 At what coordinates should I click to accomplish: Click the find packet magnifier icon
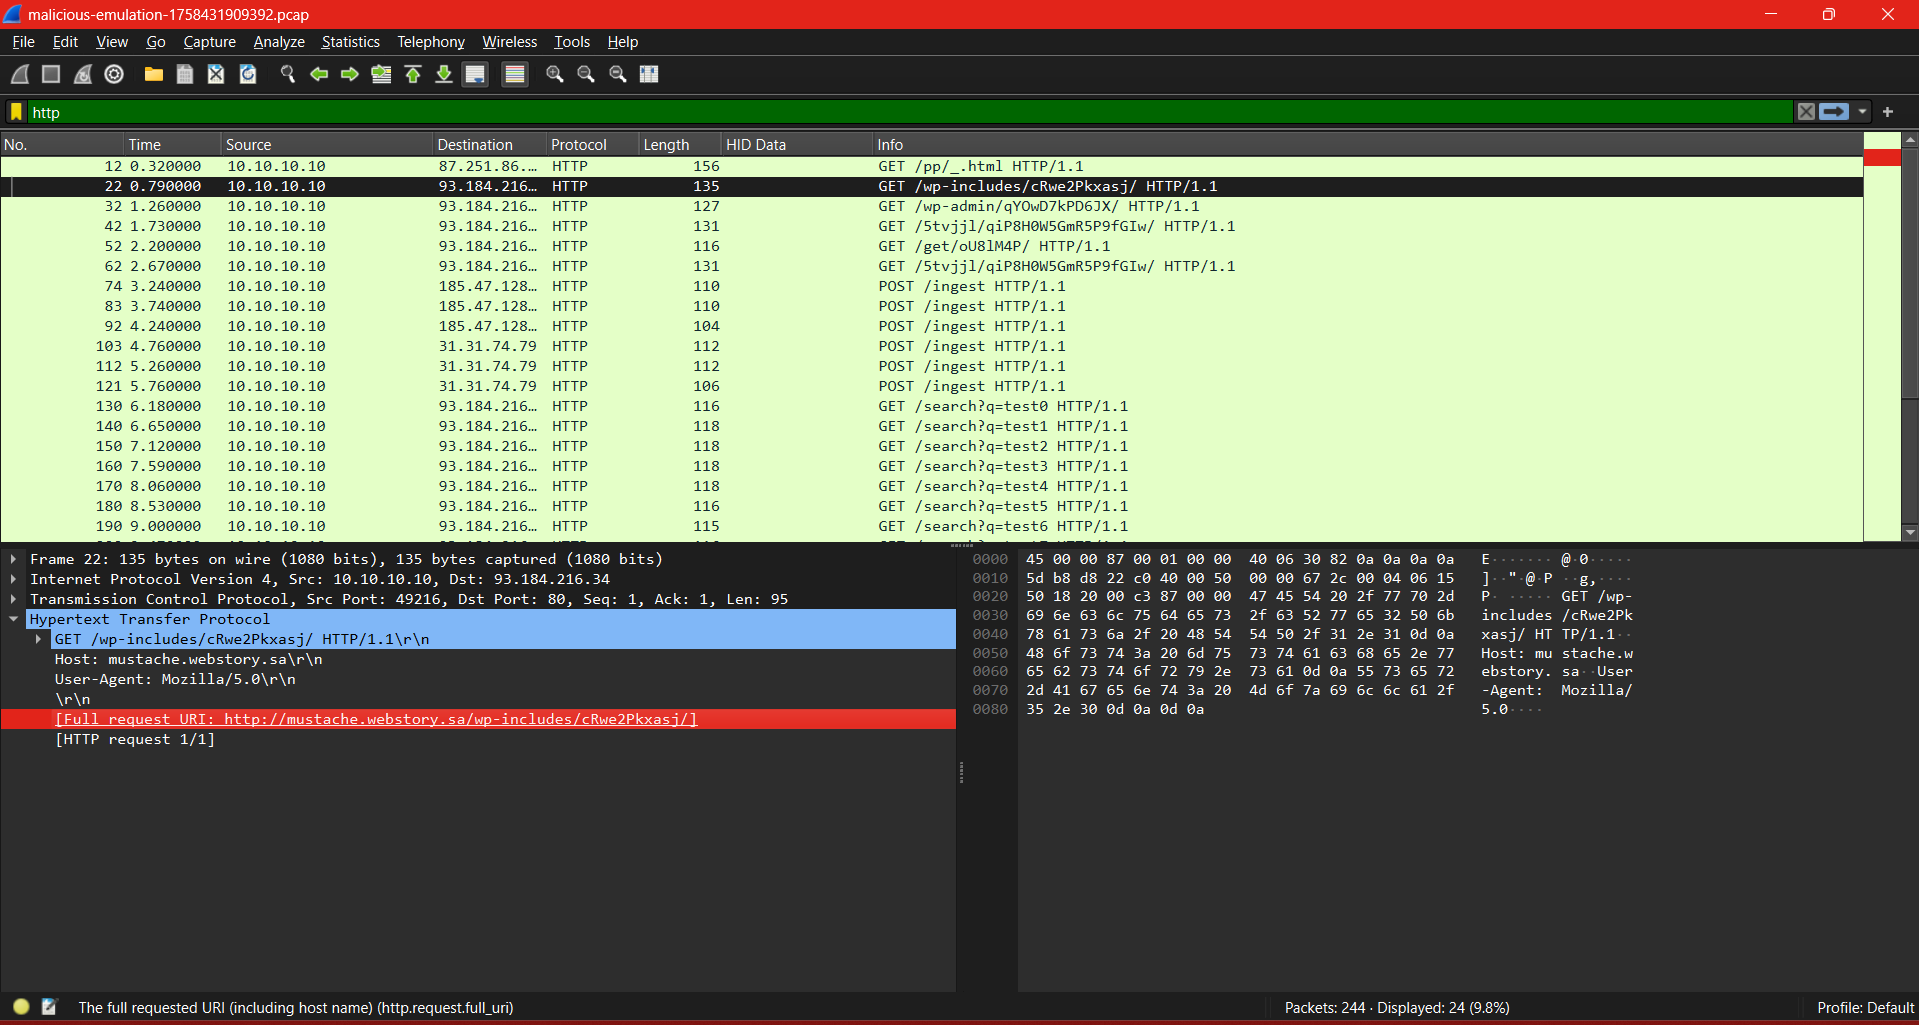tap(288, 74)
